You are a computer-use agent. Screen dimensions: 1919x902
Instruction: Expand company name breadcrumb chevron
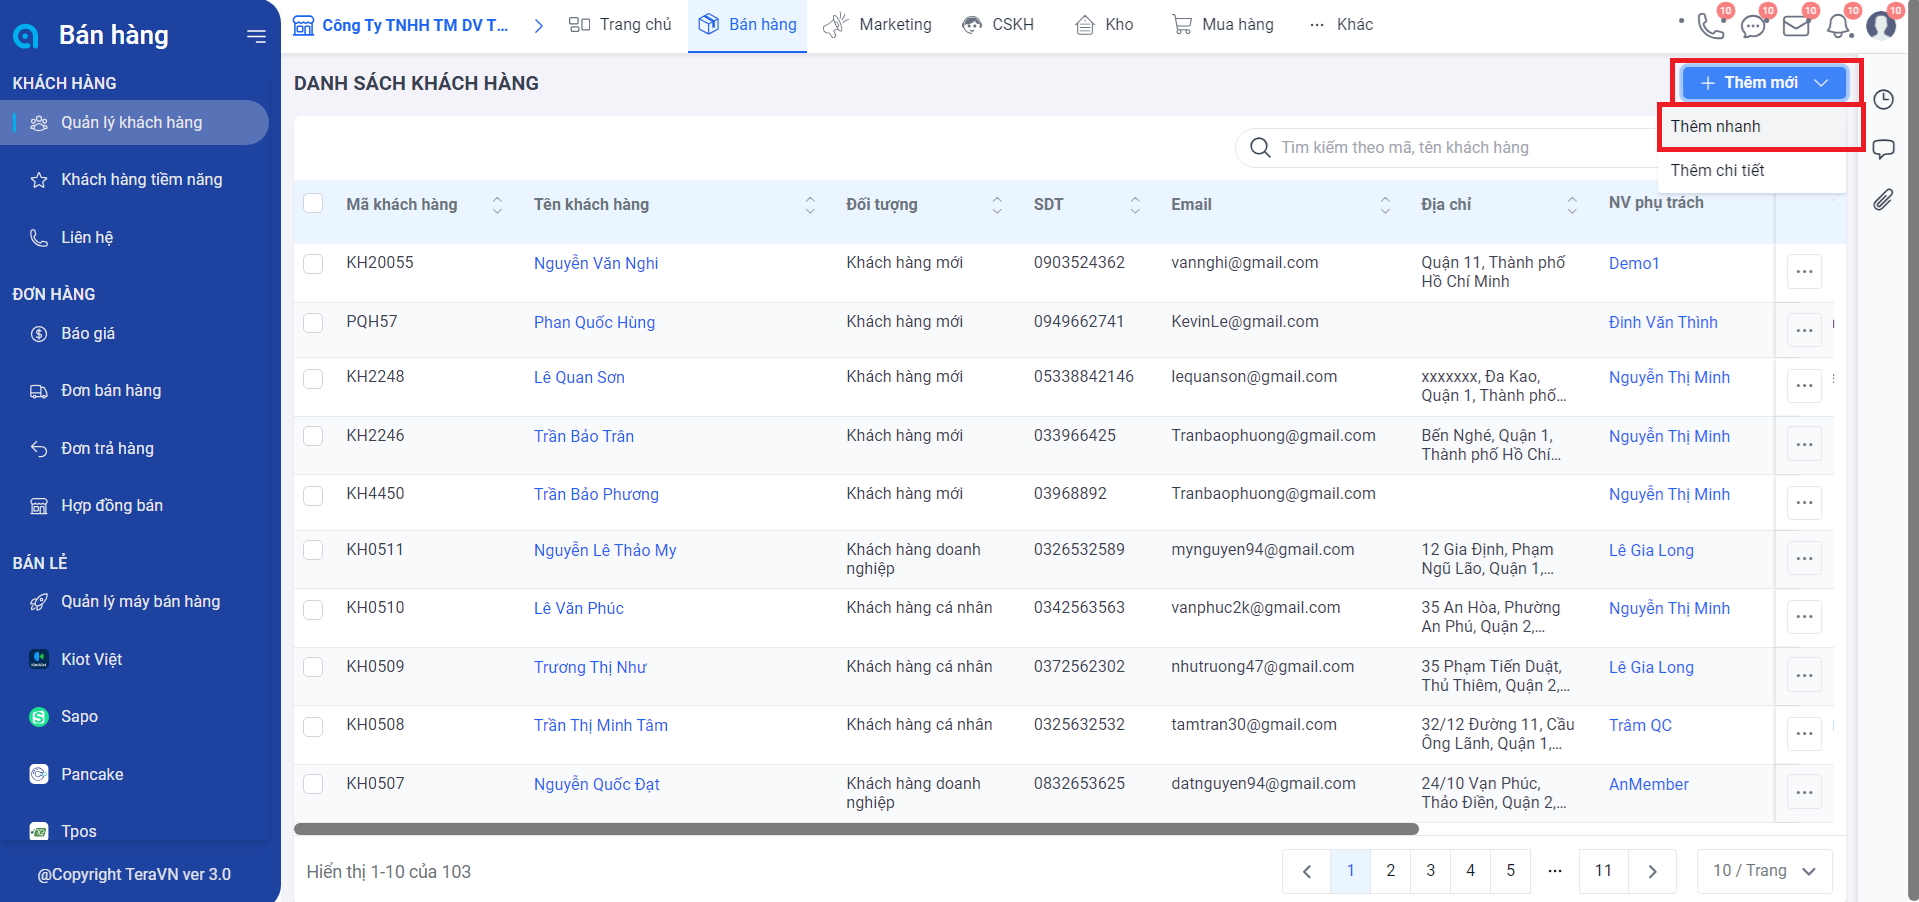539,25
